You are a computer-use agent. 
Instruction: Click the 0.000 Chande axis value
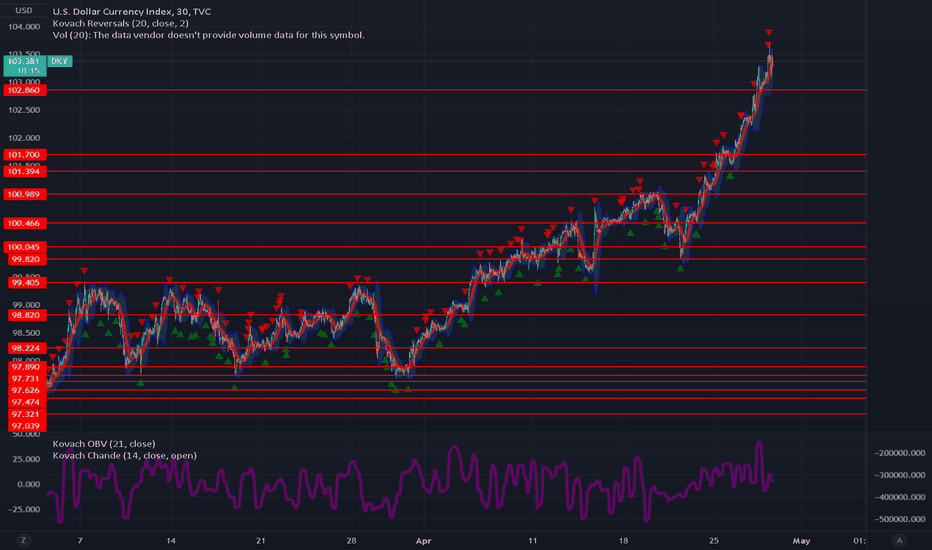pos(29,485)
